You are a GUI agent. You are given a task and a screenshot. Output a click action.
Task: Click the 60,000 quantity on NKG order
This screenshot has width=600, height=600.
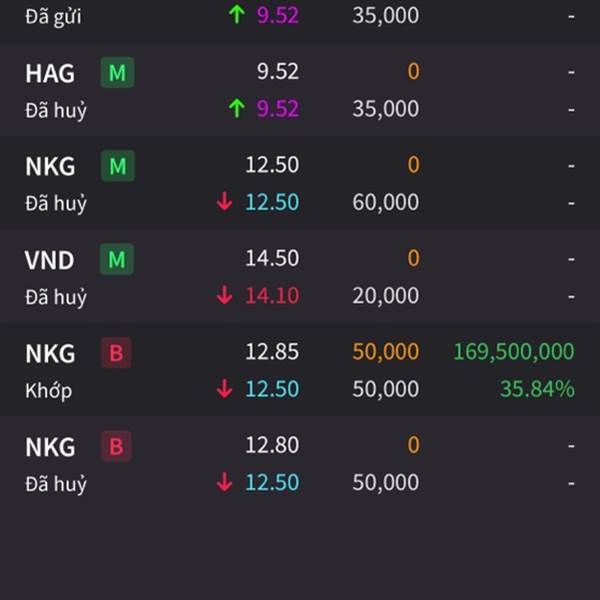click(385, 202)
